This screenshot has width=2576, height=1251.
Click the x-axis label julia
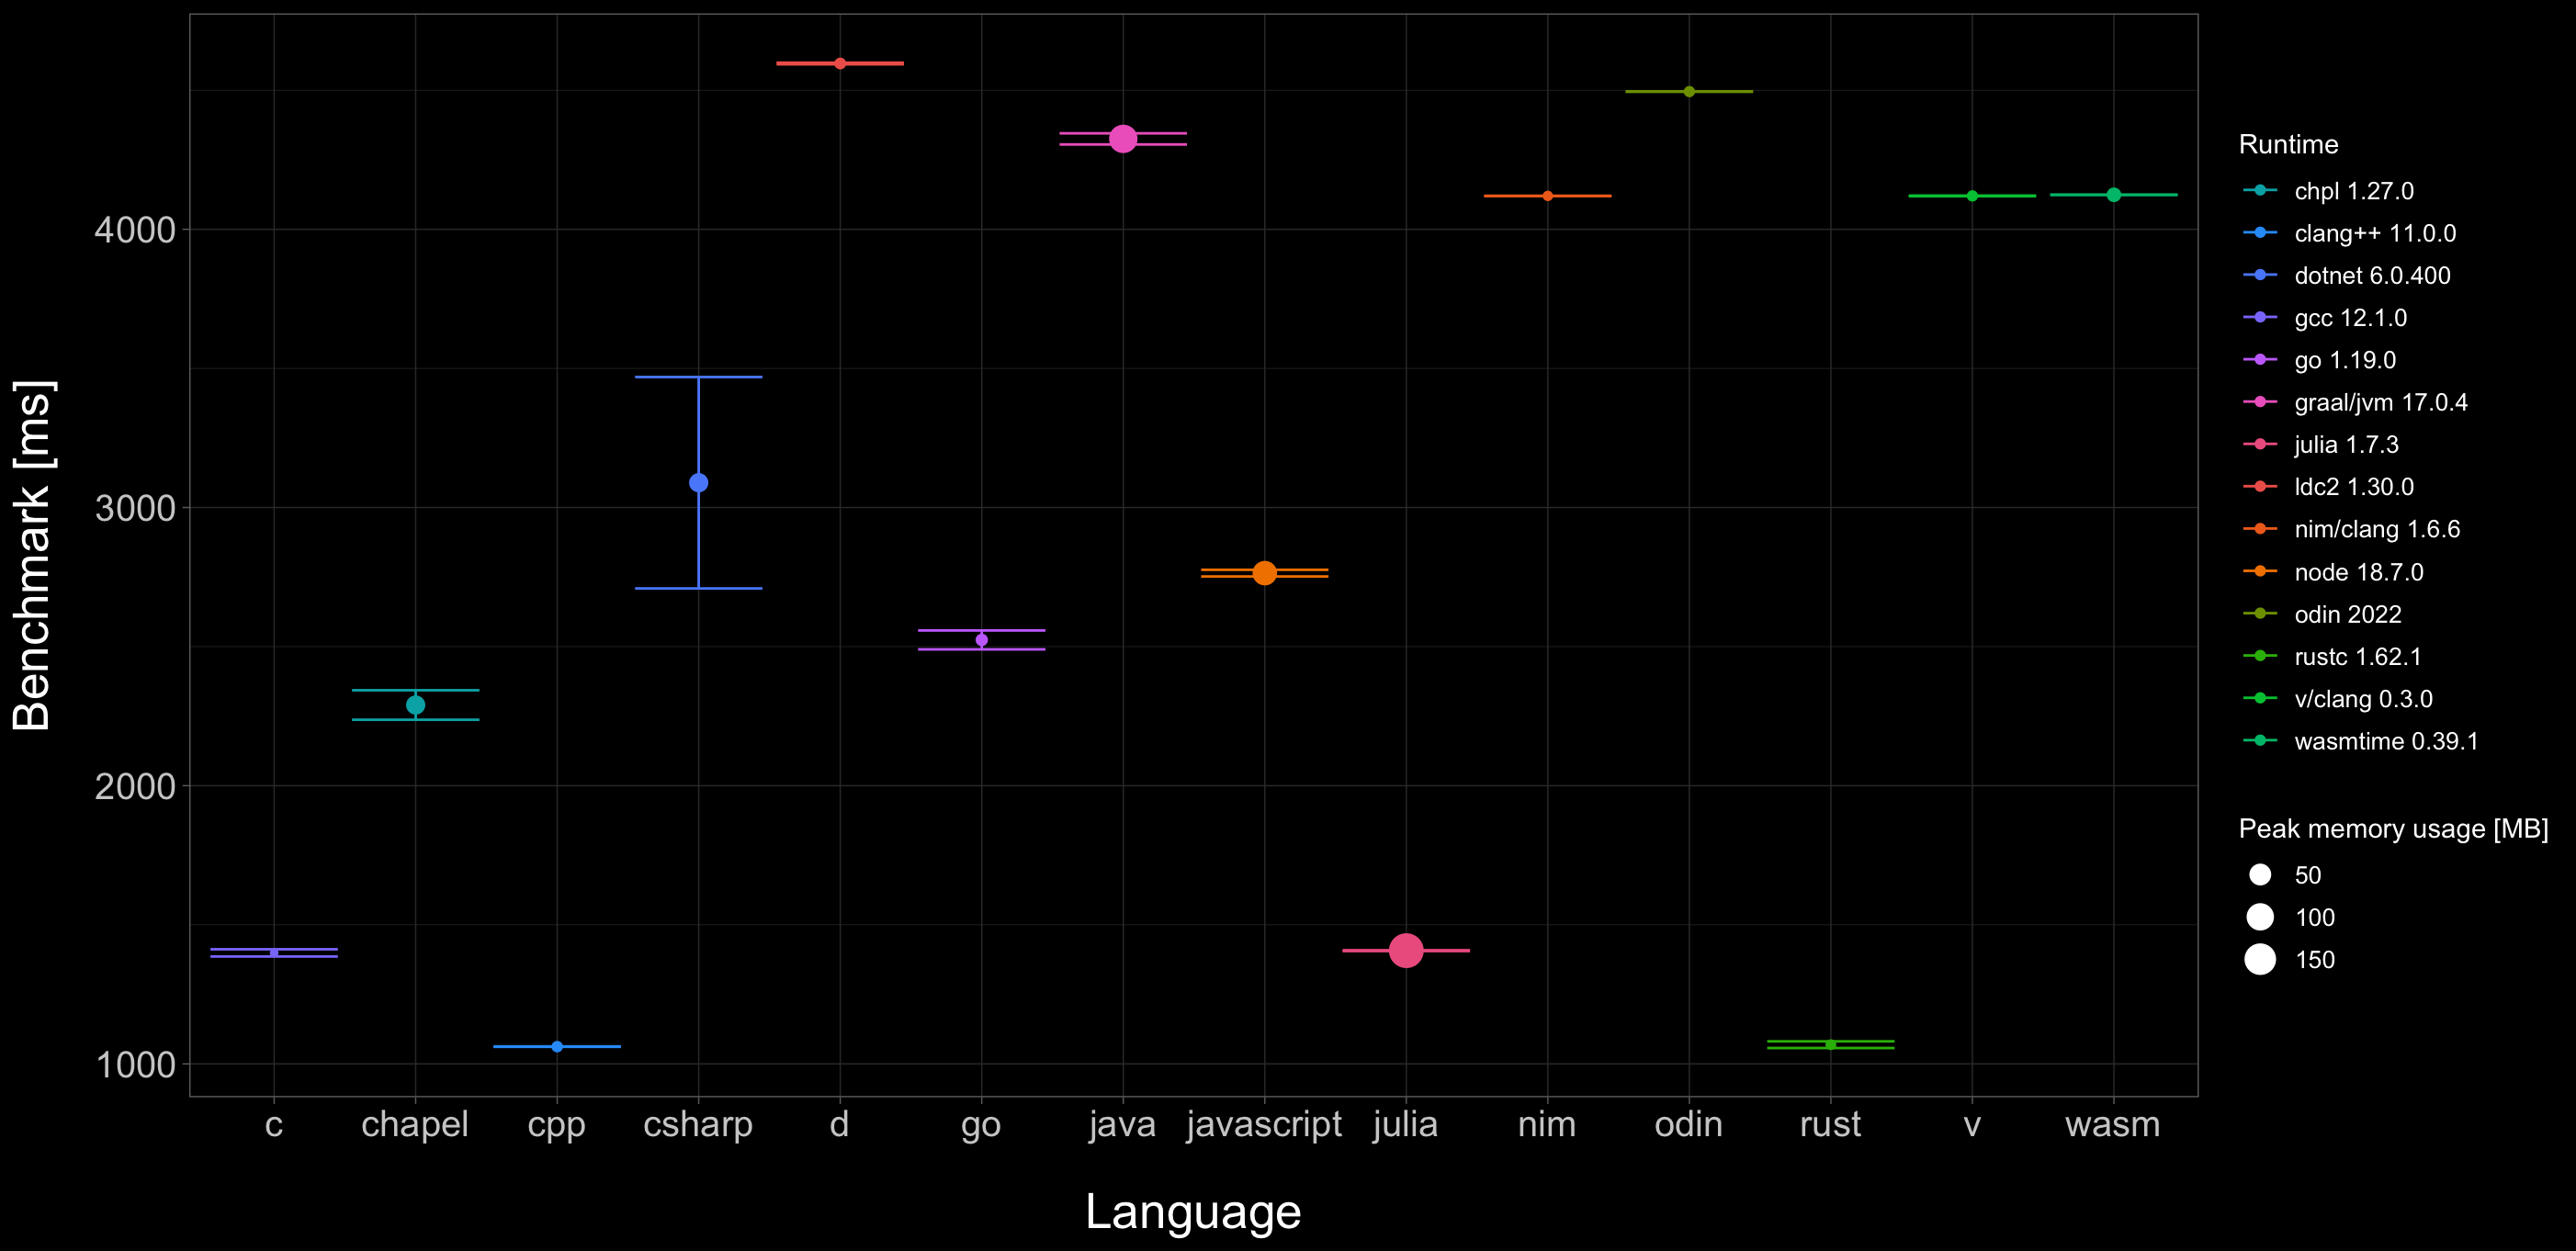[x=1406, y=1125]
